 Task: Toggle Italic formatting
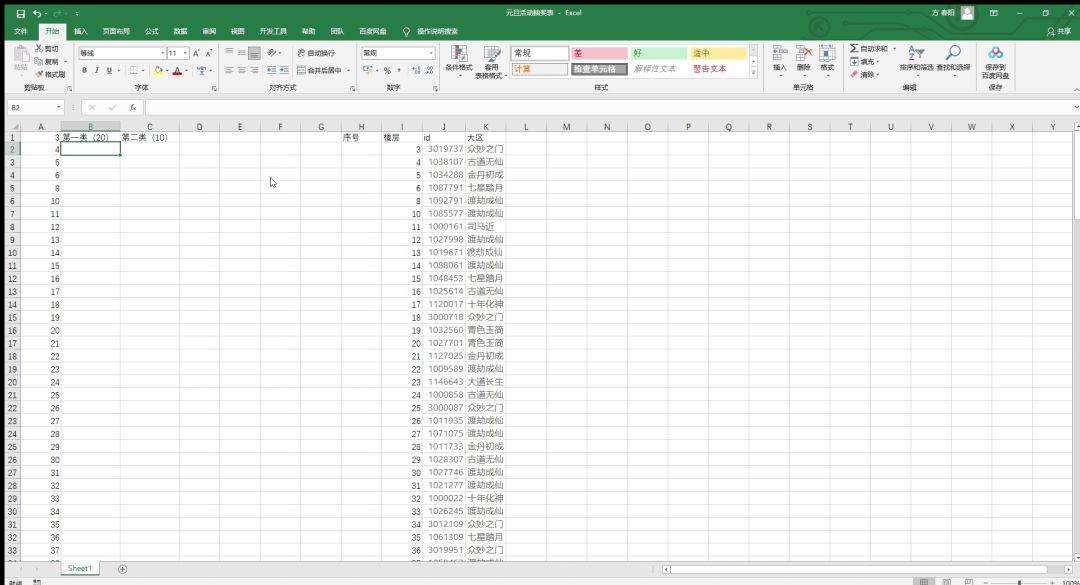pyautogui.click(x=96, y=71)
